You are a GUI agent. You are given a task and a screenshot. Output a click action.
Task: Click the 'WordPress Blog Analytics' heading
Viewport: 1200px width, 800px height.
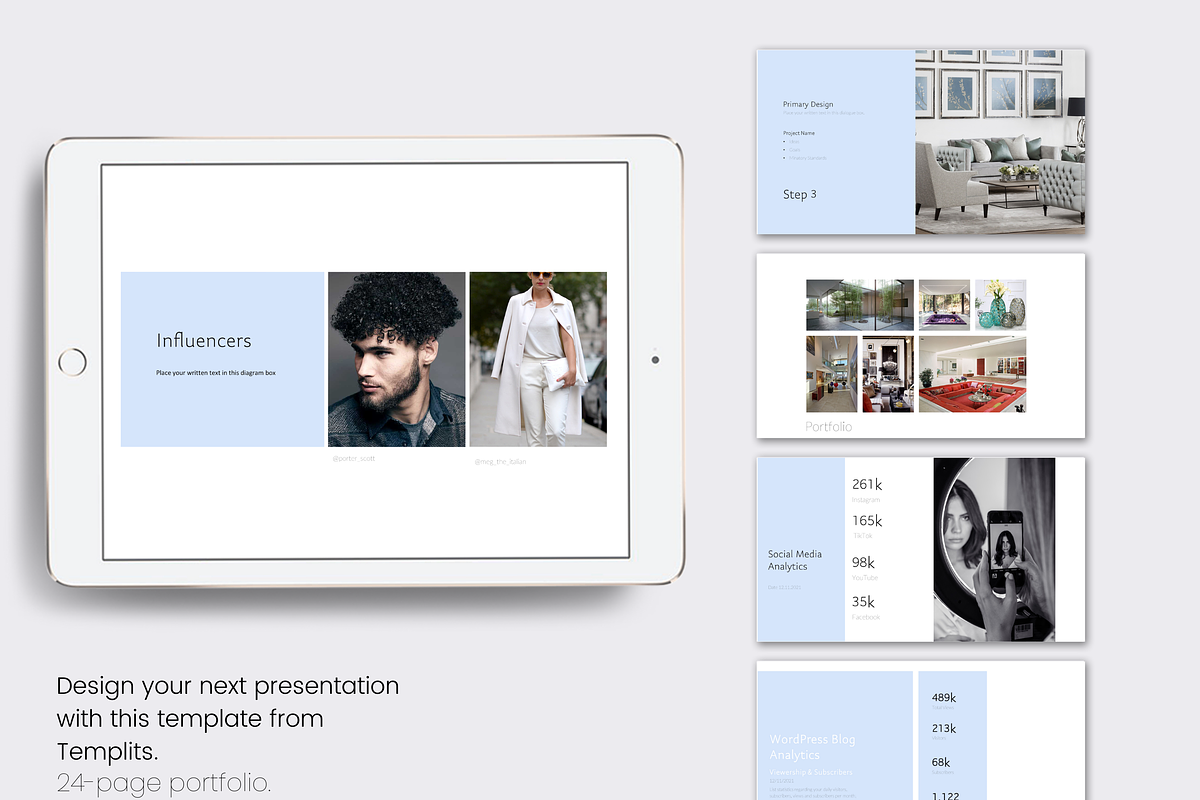pos(812,747)
